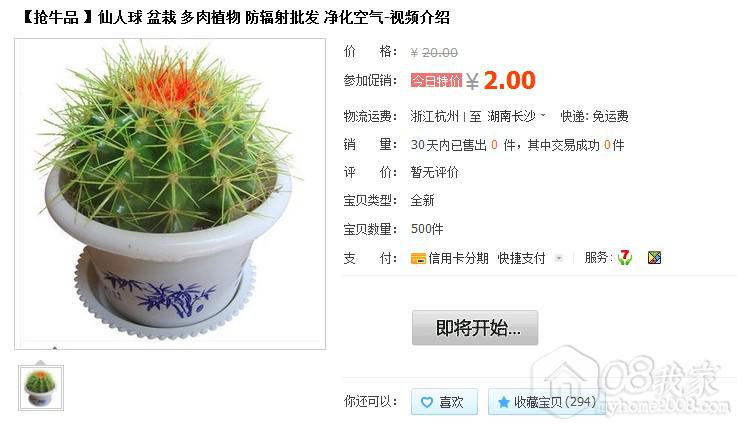Click the 信用卡分期 payment link
737x424 pixels.
point(458,258)
